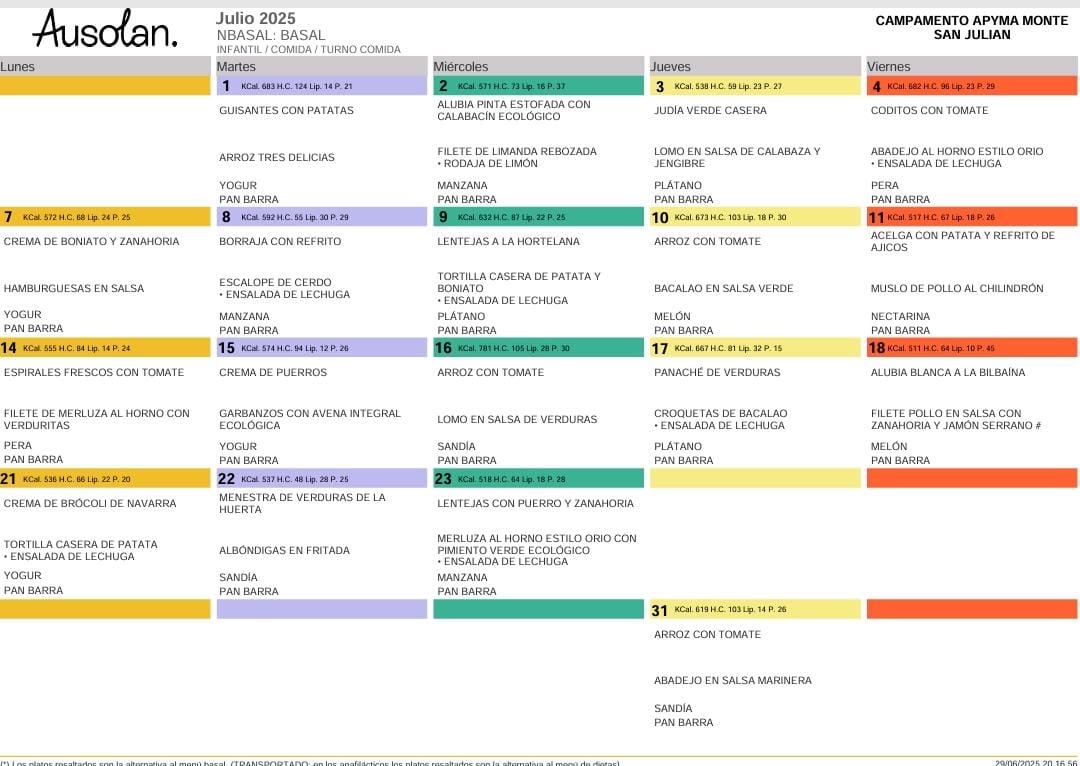Select Crema de Boniato y Zanahoria dish
This screenshot has height=766, width=1080.
tap(92, 242)
